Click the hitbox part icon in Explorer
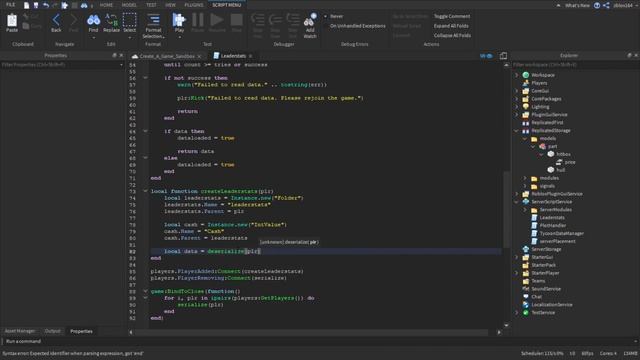 [551, 154]
